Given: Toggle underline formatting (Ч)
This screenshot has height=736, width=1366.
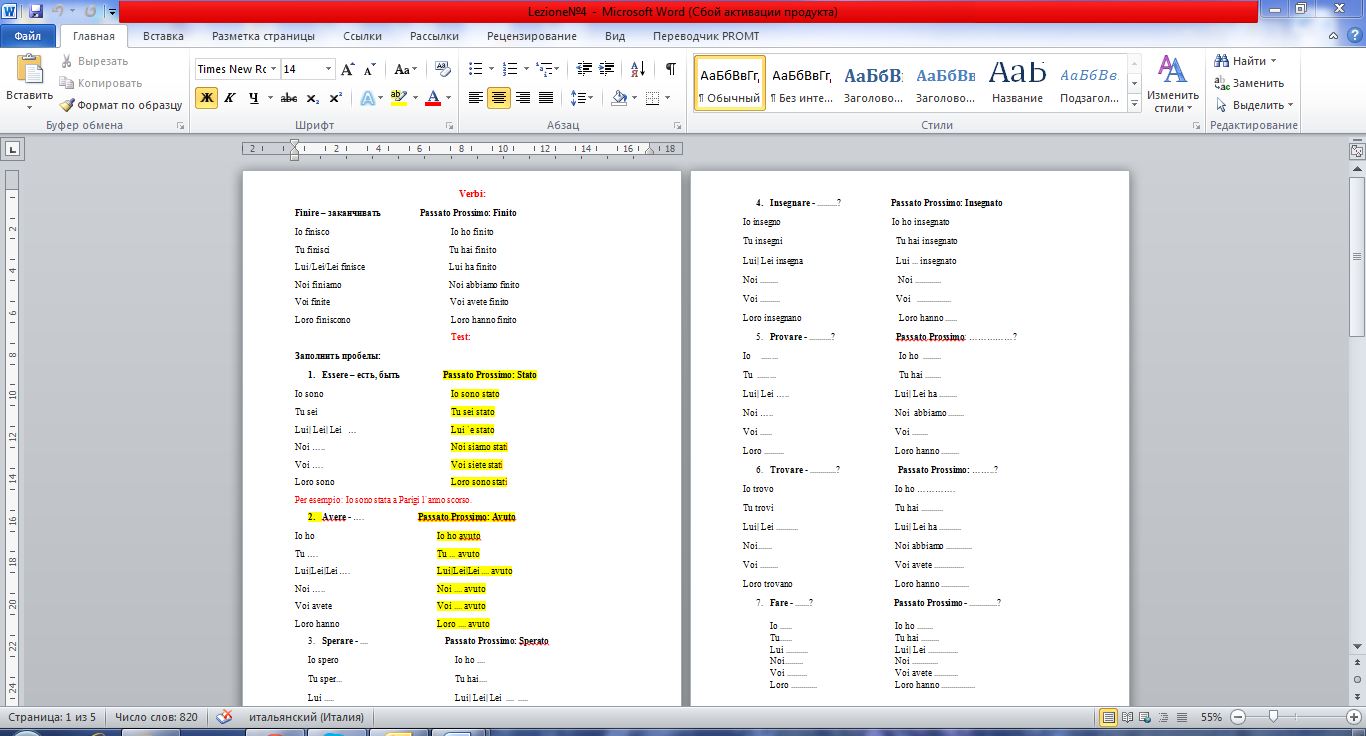Looking at the screenshot, I should click(254, 98).
